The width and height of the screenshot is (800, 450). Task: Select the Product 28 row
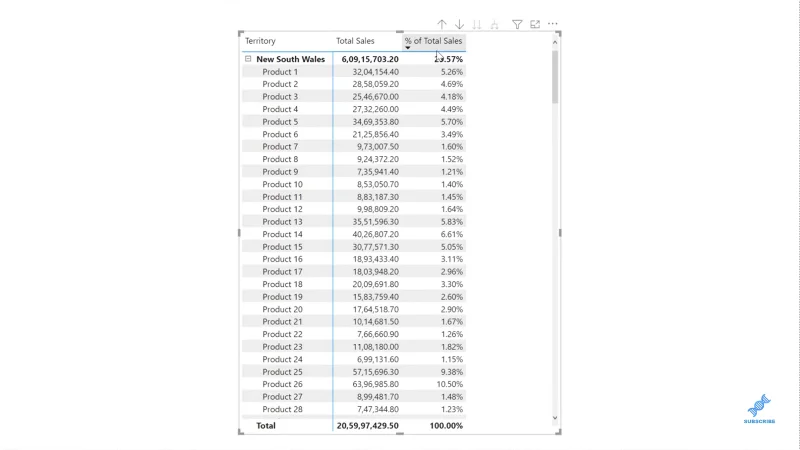click(354, 409)
